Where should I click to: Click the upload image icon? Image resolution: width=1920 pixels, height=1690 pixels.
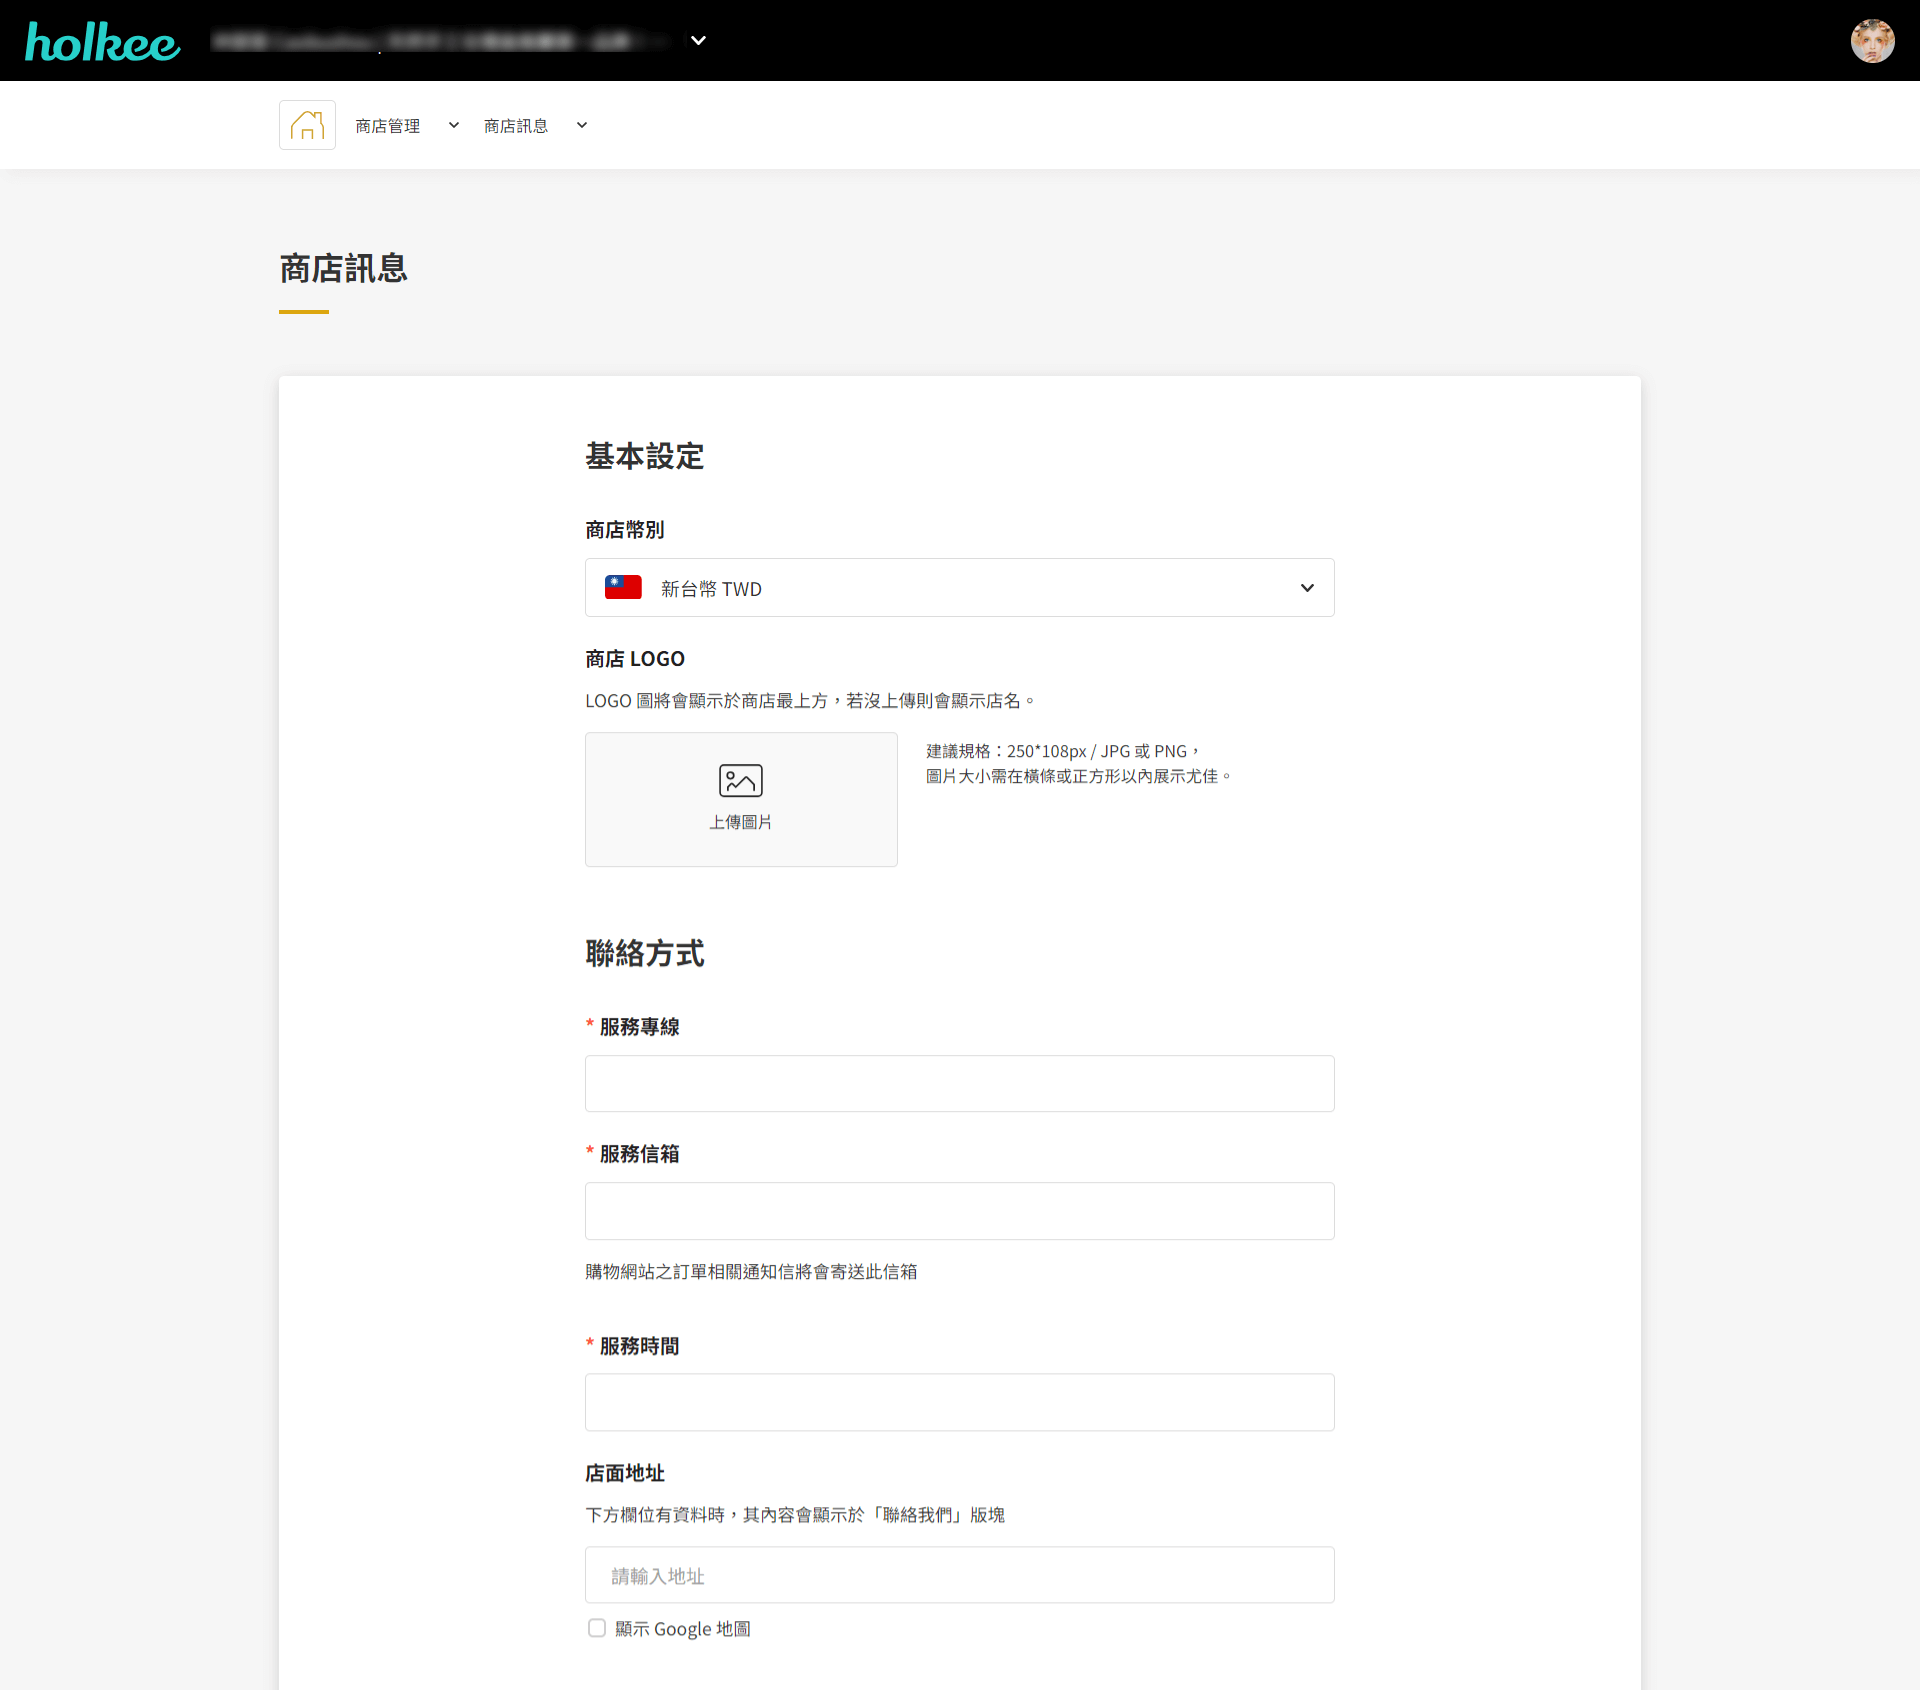(x=741, y=780)
